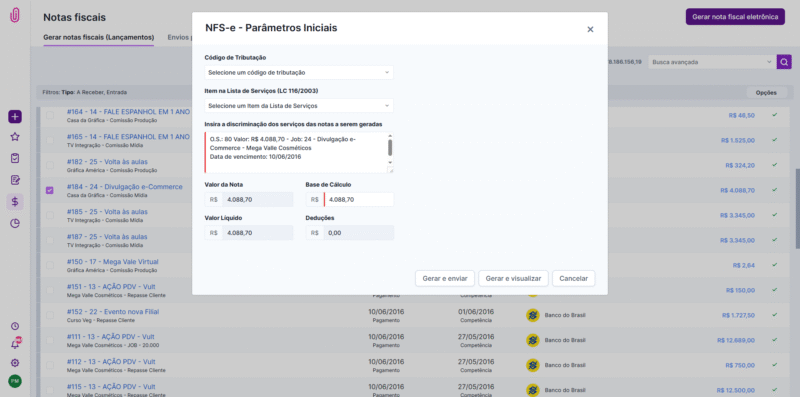
Task: Switch to the Envios tab
Action: click(x=179, y=37)
